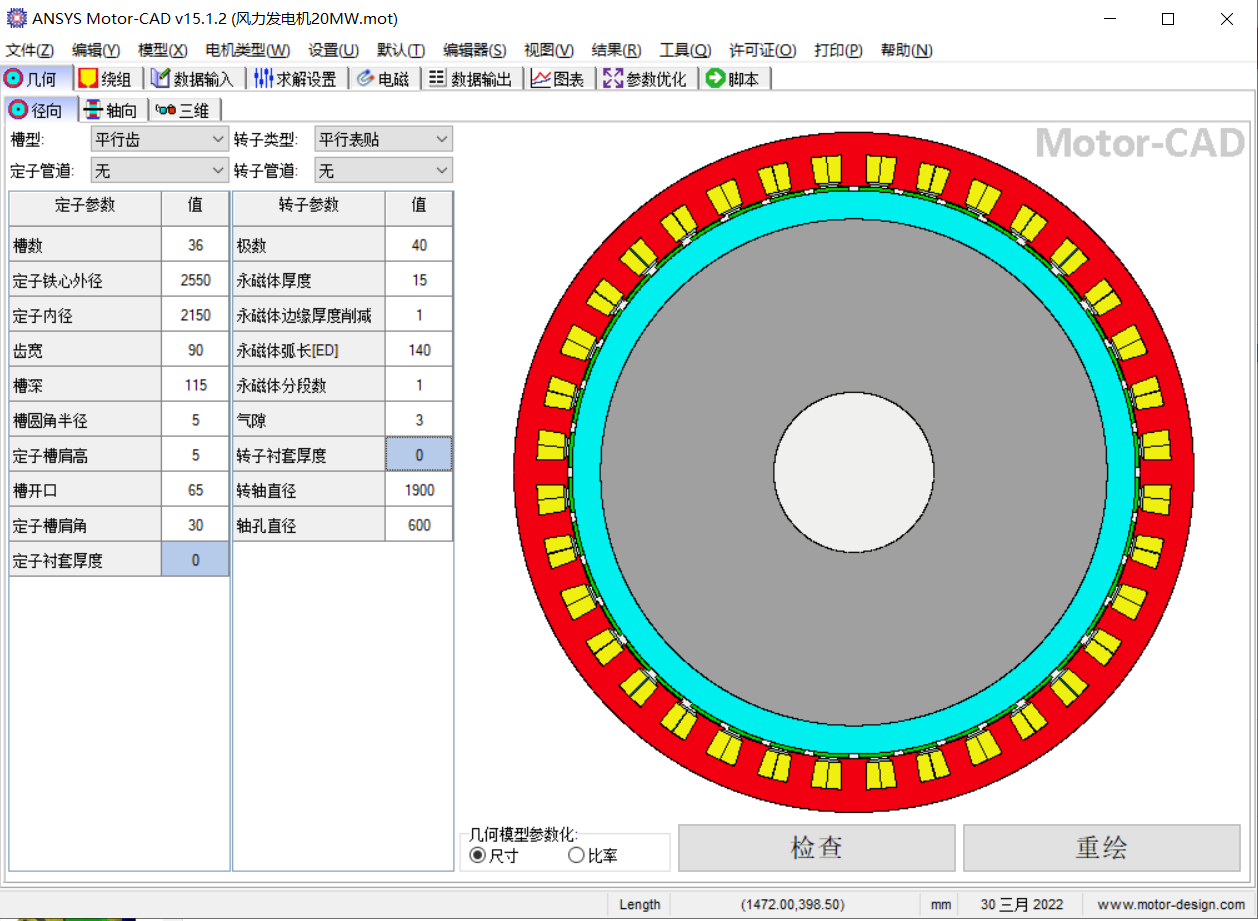1258x921 pixels.
Task: Click the 轴孔直径 value 600
Action: tap(419, 525)
